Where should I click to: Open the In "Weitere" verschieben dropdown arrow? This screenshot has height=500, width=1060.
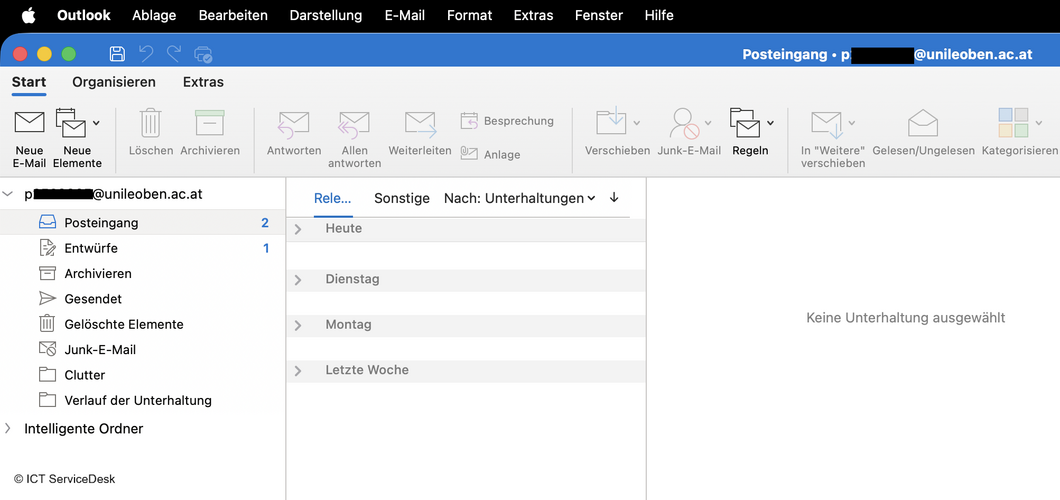point(851,123)
